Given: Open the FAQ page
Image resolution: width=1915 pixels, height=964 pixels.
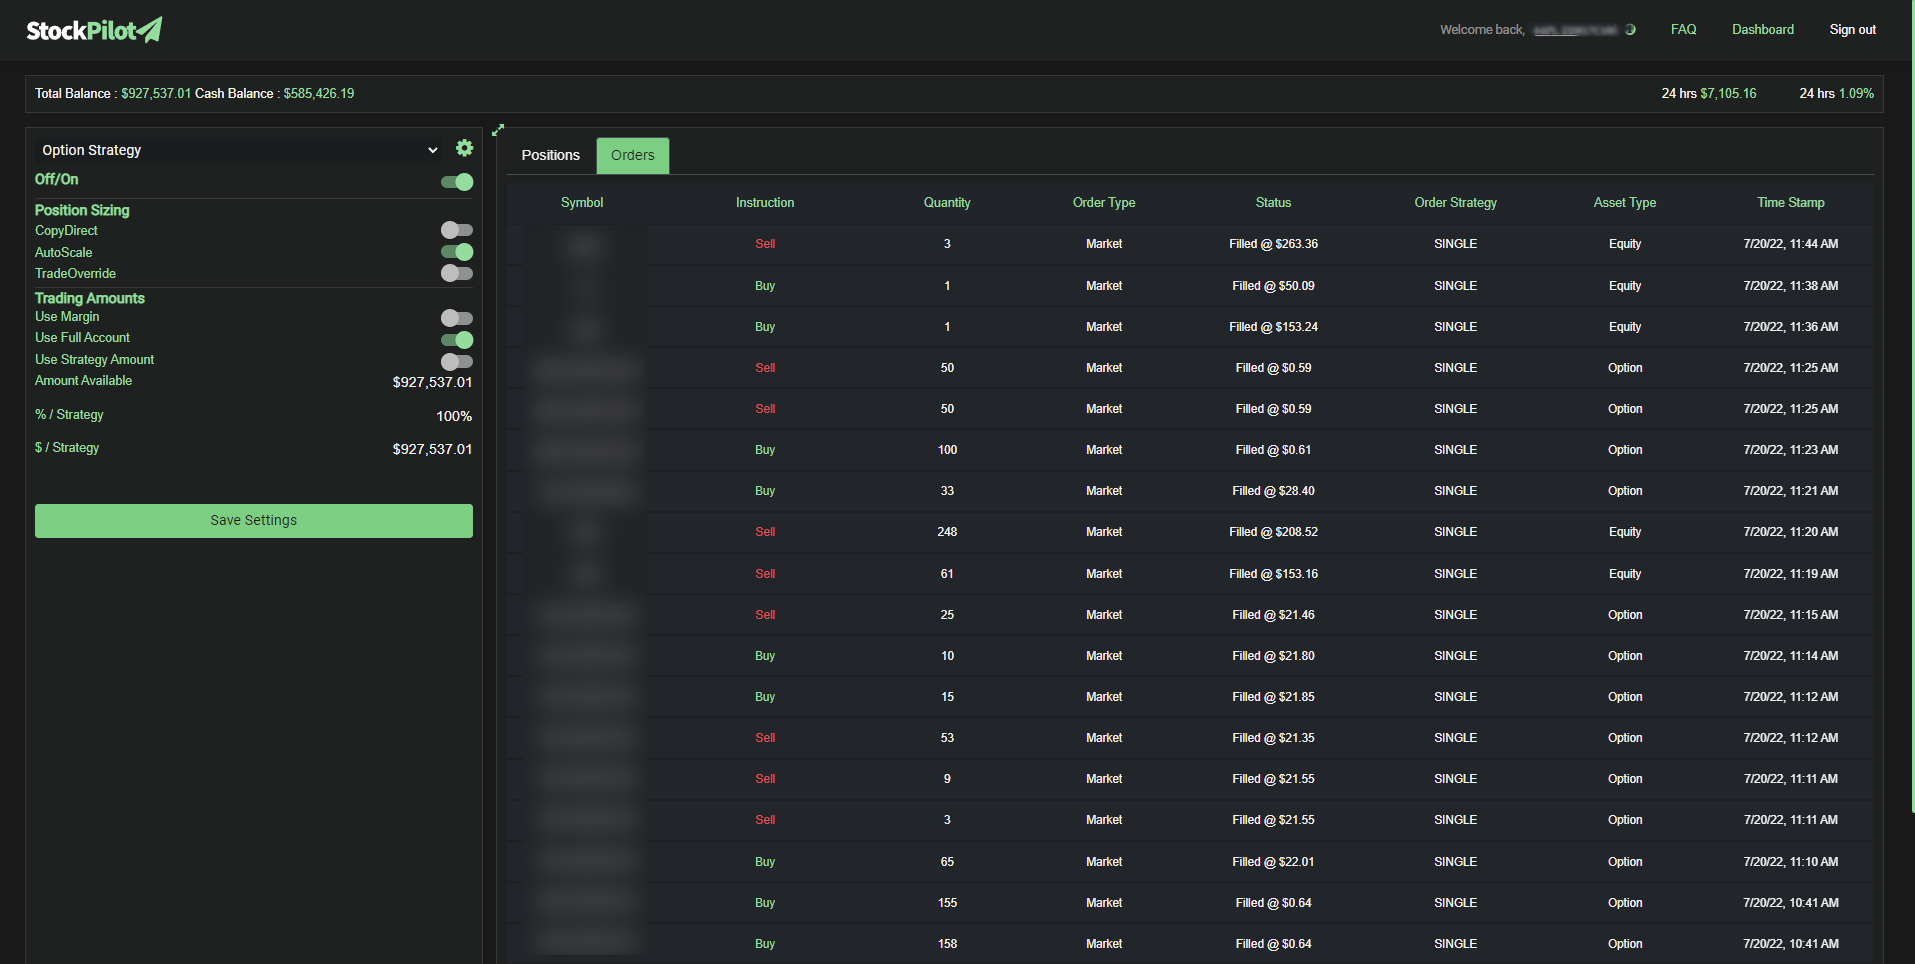Looking at the screenshot, I should click(x=1683, y=29).
